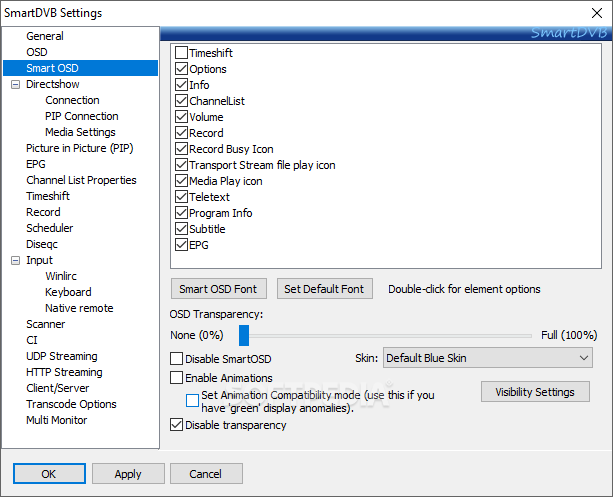Select the Directshow category
This screenshot has height=497, width=613.
click(x=52, y=84)
